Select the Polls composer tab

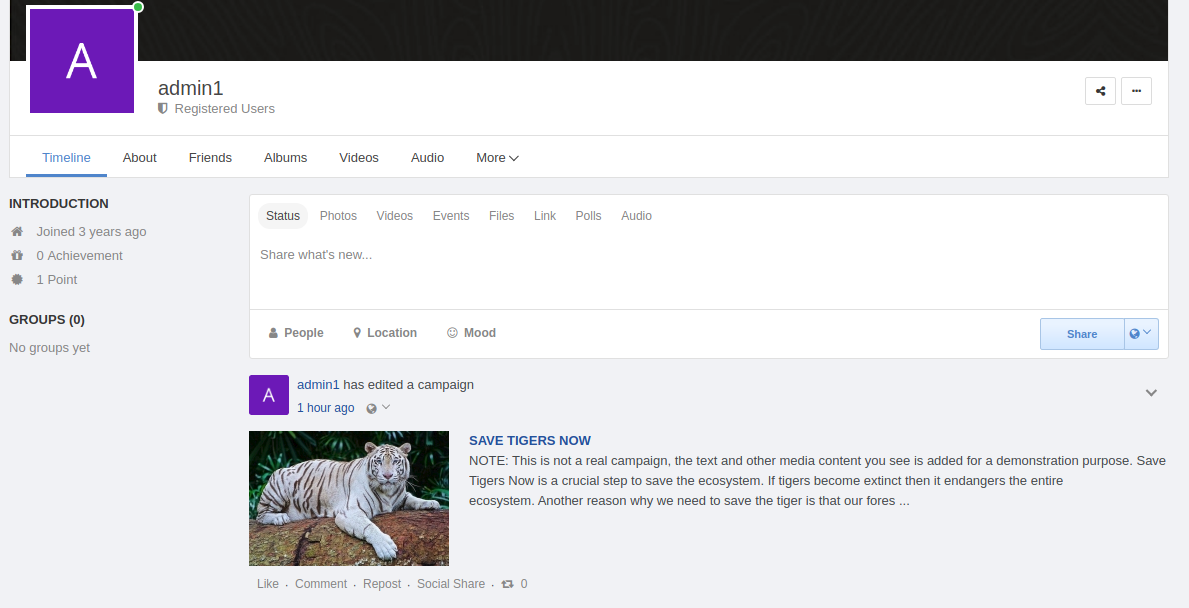pos(588,216)
